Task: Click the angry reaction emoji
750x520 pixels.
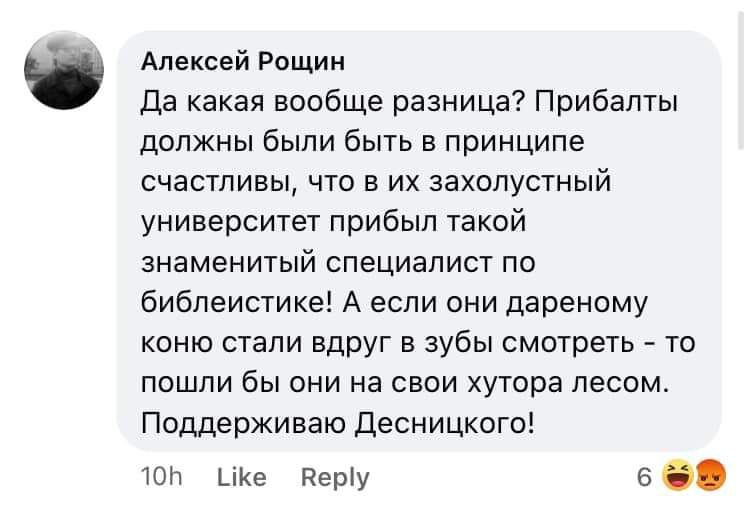Action: (x=707, y=474)
